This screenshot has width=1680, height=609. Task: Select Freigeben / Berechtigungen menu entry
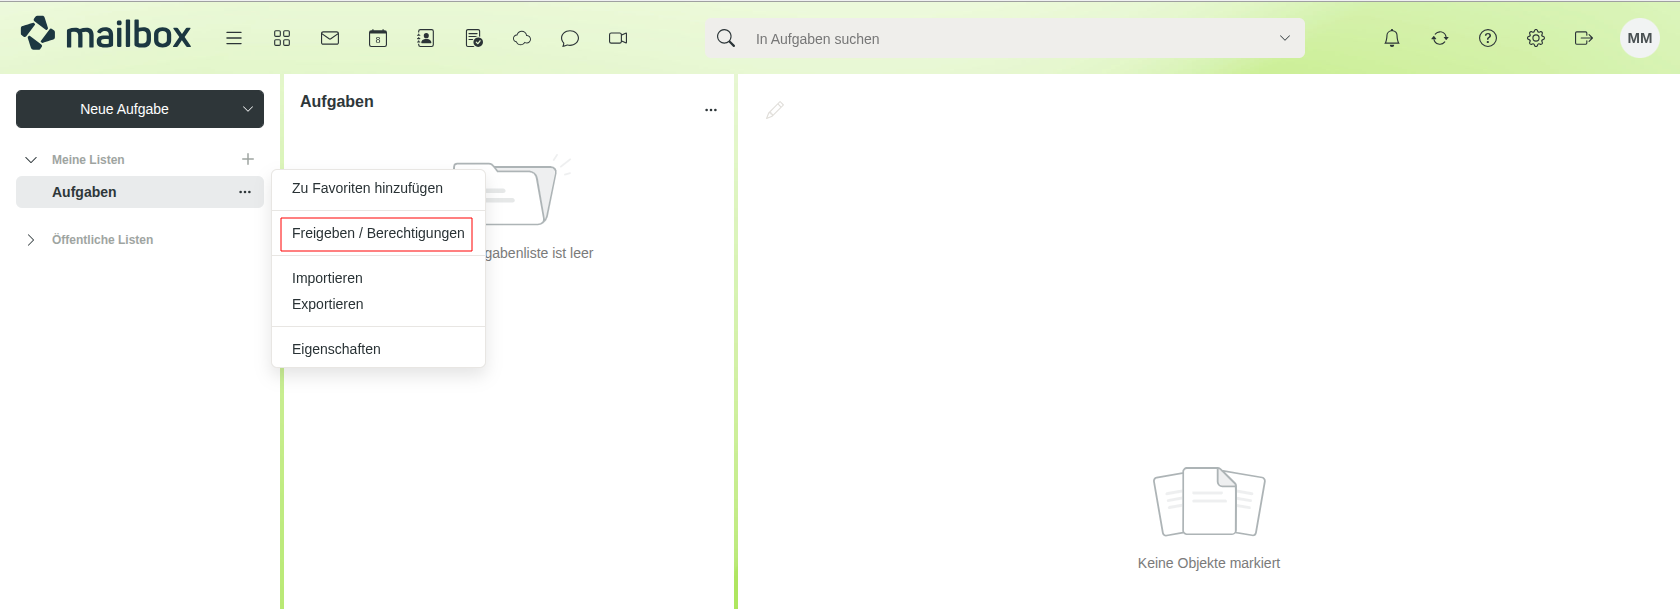377,233
